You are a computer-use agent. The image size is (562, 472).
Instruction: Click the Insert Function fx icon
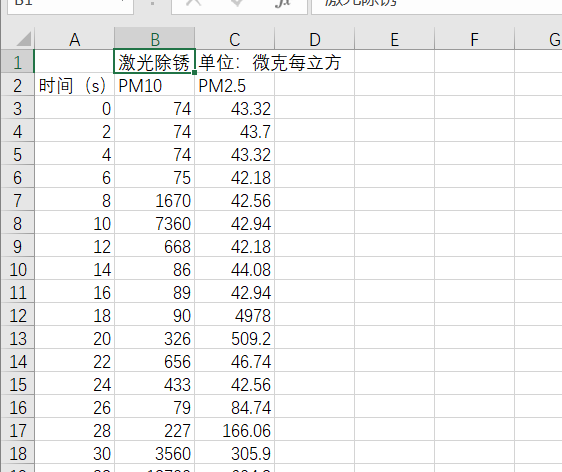pyautogui.click(x=282, y=3)
